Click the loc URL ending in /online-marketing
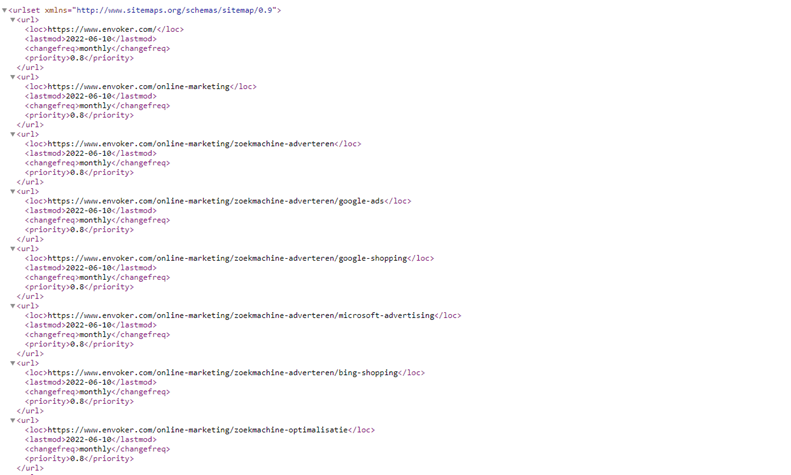The width and height of the screenshot is (791, 475). click(139, 87)
